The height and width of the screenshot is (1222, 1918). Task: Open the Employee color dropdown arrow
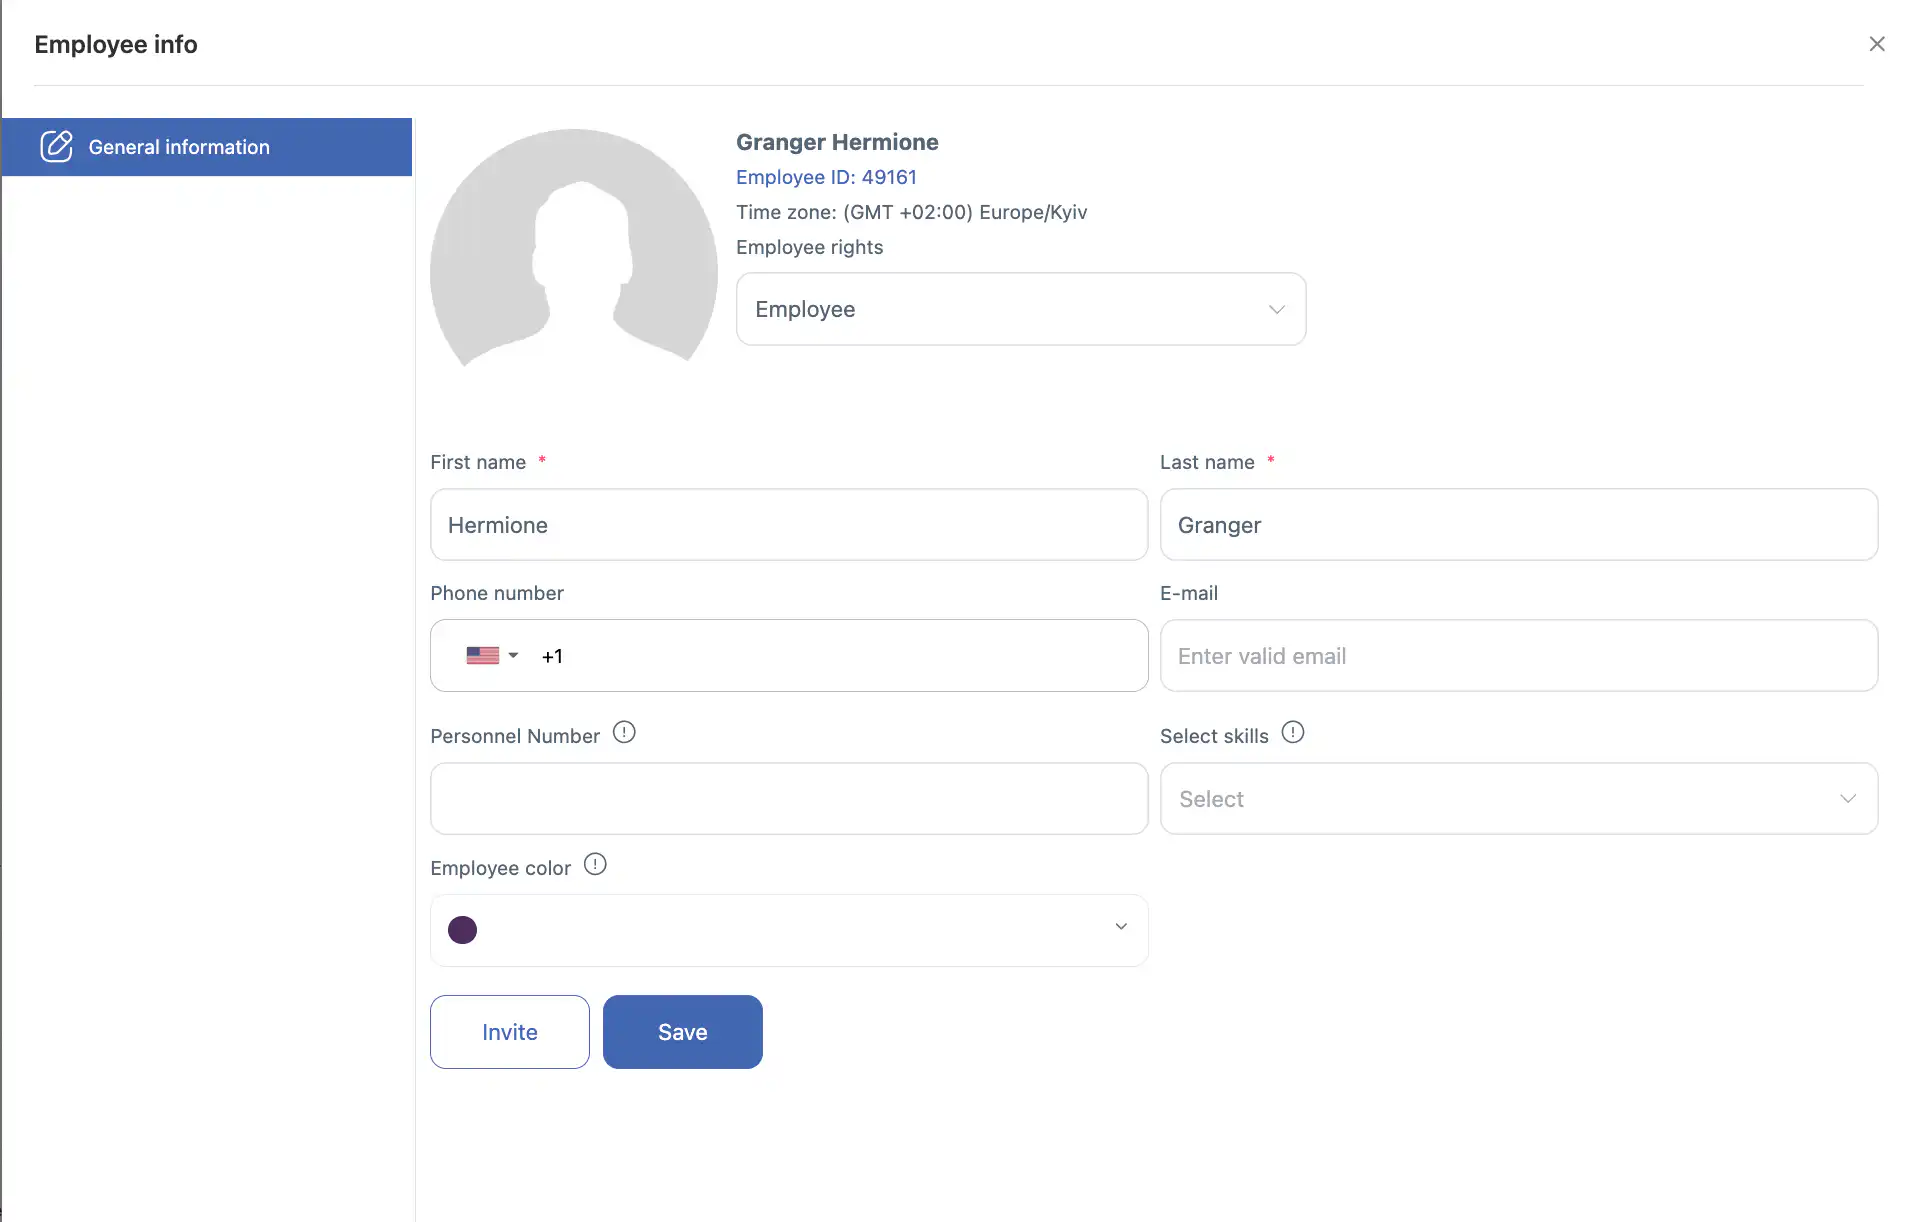(x=1121, y=927)
